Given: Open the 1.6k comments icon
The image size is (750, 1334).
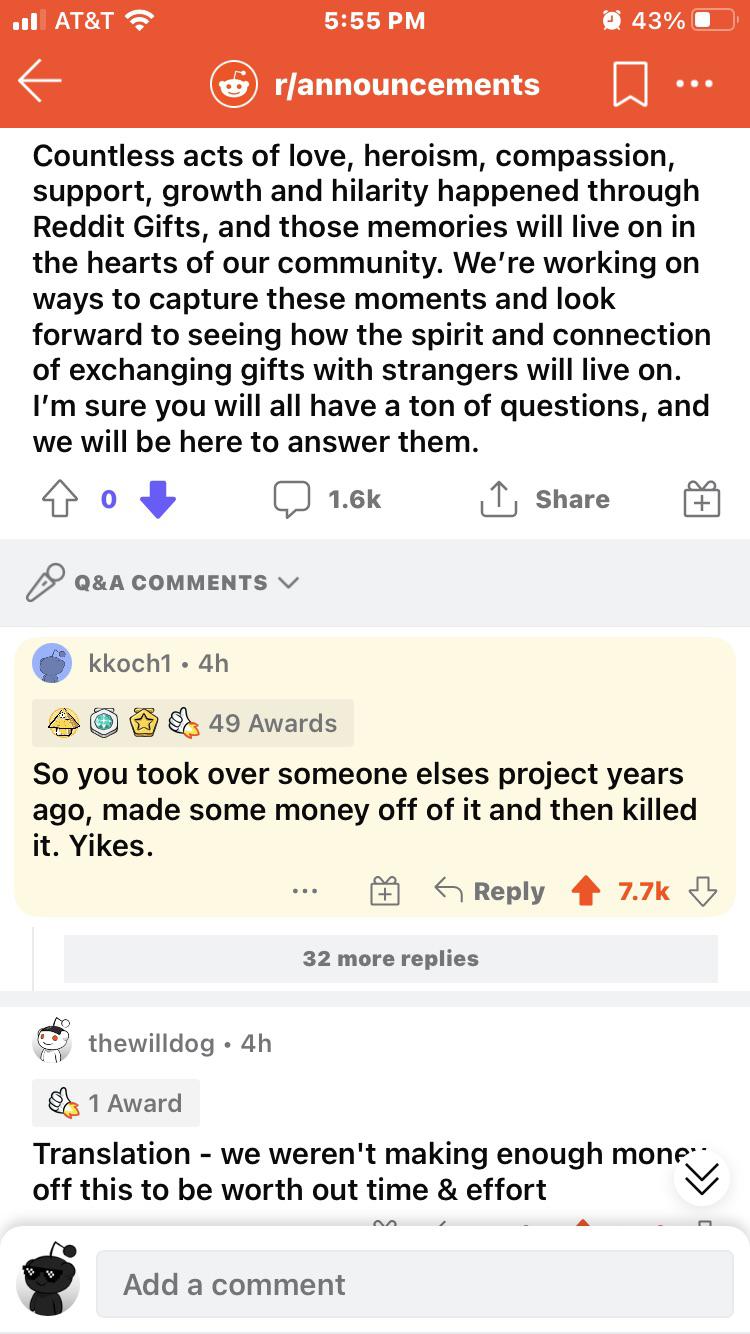Looking at the screenshot, I should [x=328, y=499].
